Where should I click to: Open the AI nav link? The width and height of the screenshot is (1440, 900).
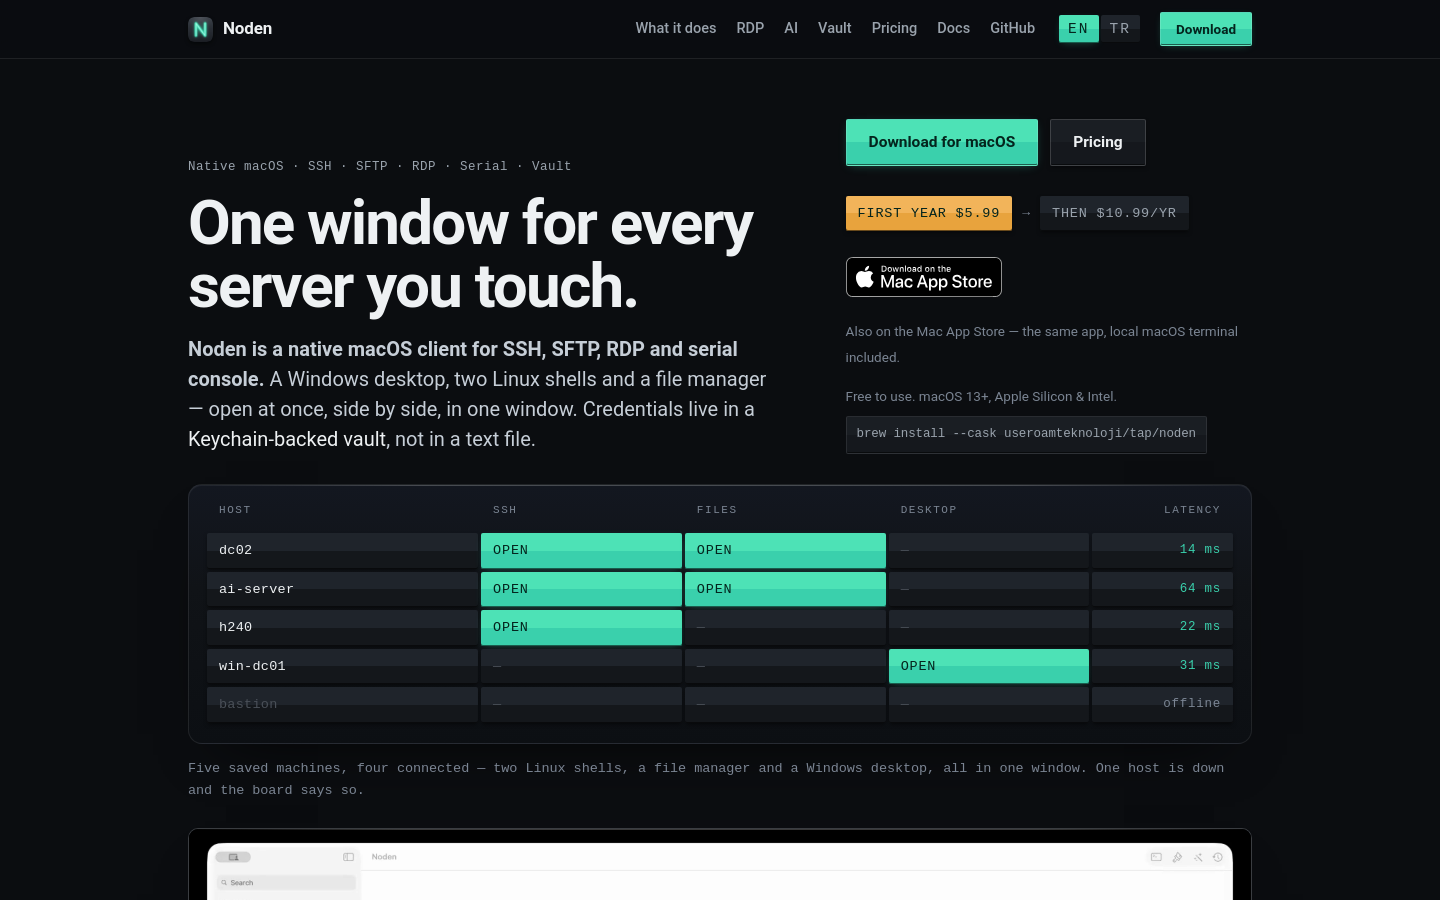(791, 28)
